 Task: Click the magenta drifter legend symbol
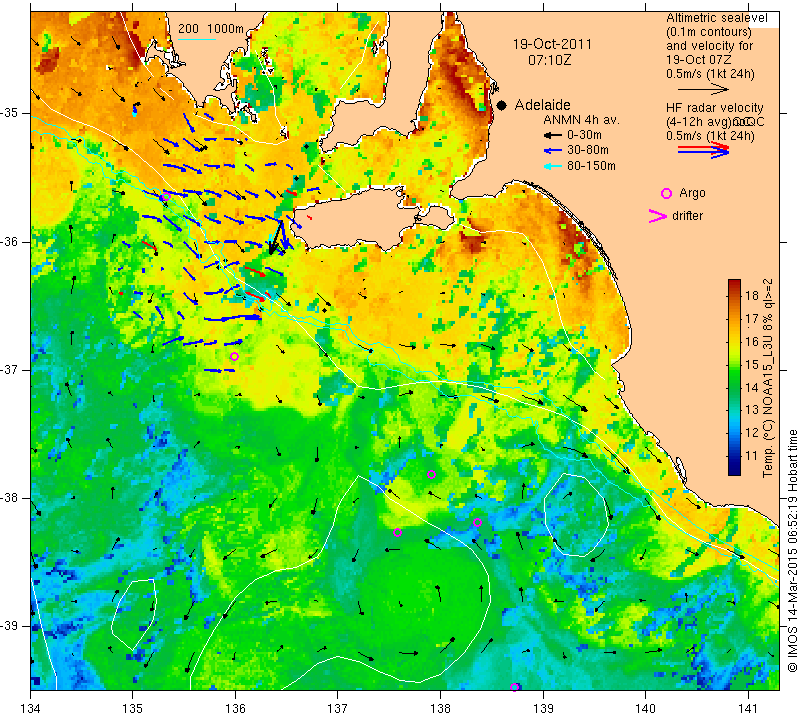(x=657, y=216)
